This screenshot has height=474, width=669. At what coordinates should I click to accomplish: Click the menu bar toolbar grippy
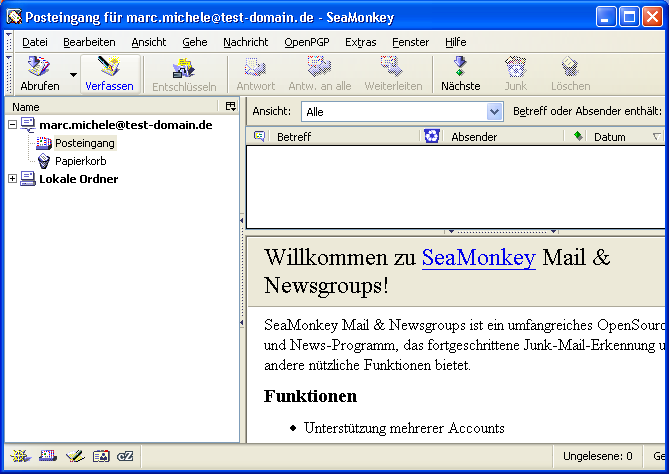tap(9, 41)
